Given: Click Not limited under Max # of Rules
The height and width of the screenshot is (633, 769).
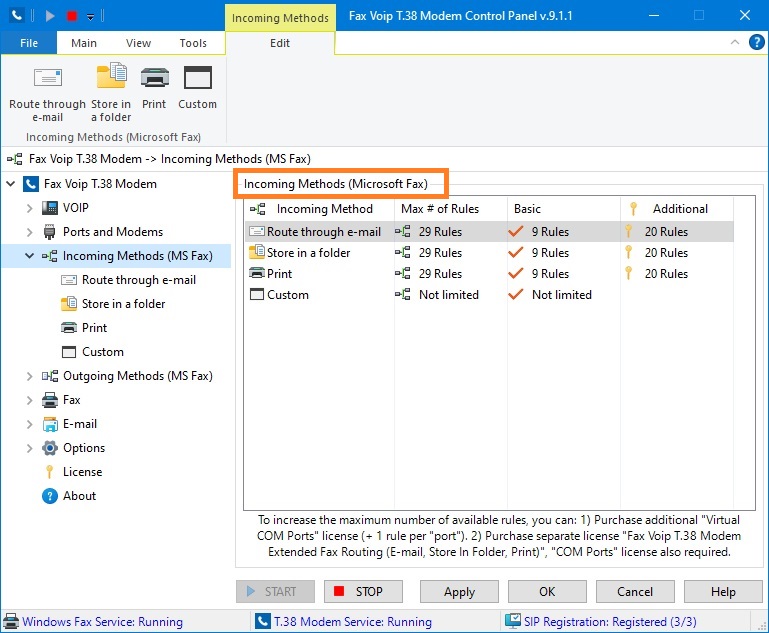Looking at the screenshot, I should [x=449, y=295].
